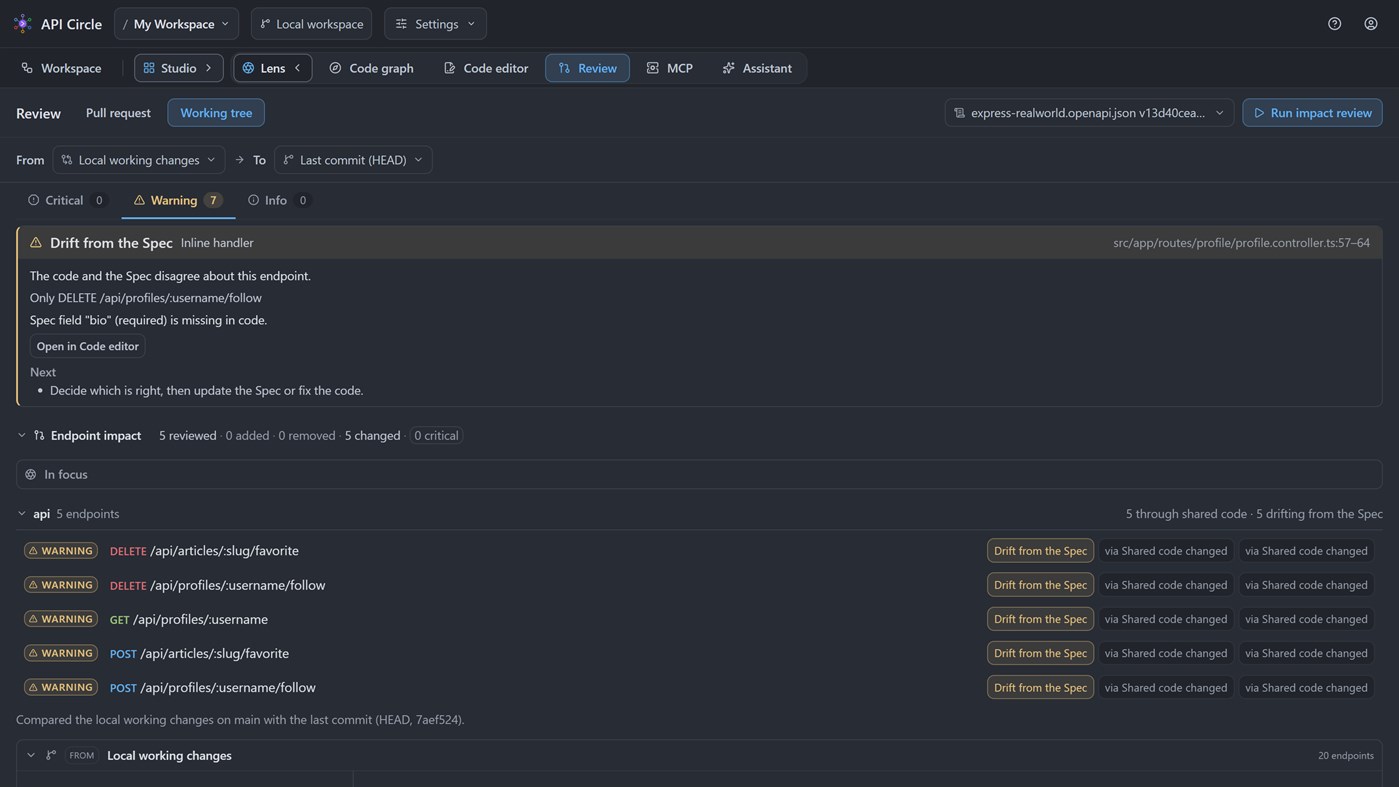Image resolution: width=1399 pixels, height=787 pixels.
Task: Open the Settings dropdown menu
Action: 435,23
